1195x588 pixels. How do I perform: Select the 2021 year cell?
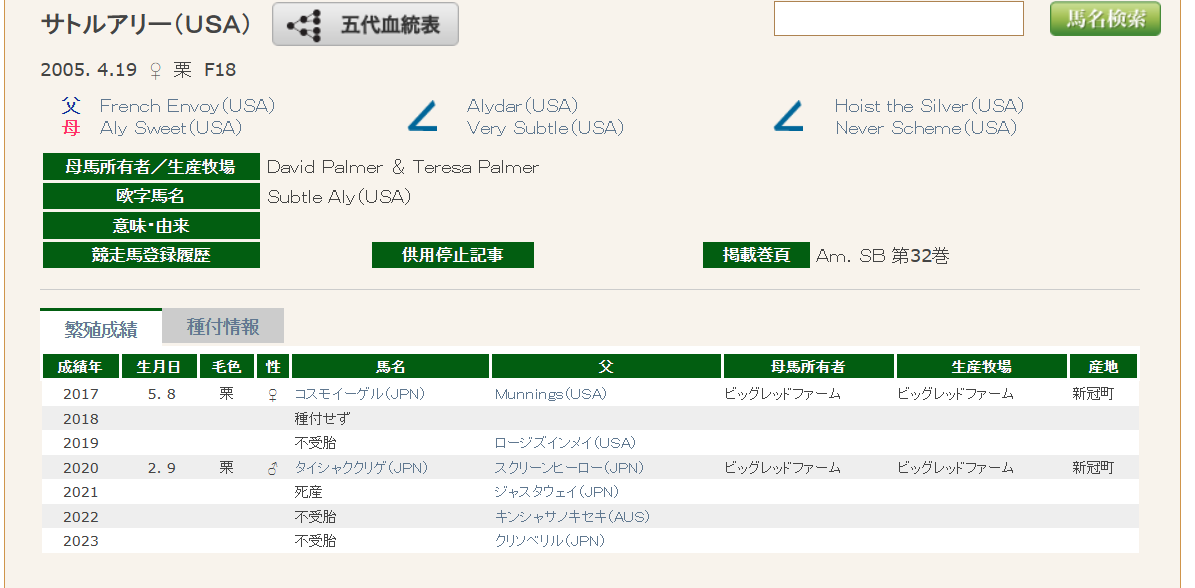pyautogui.click(x=81, y=493)
